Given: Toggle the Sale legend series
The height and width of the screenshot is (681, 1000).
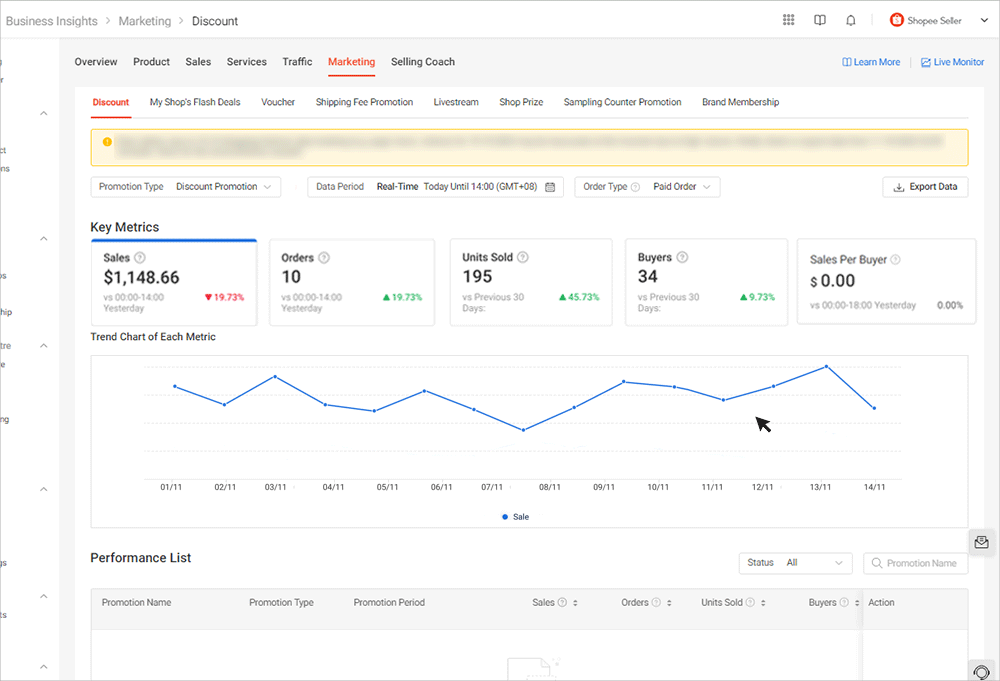Looking at the screenshot, I should pos(515,517).
